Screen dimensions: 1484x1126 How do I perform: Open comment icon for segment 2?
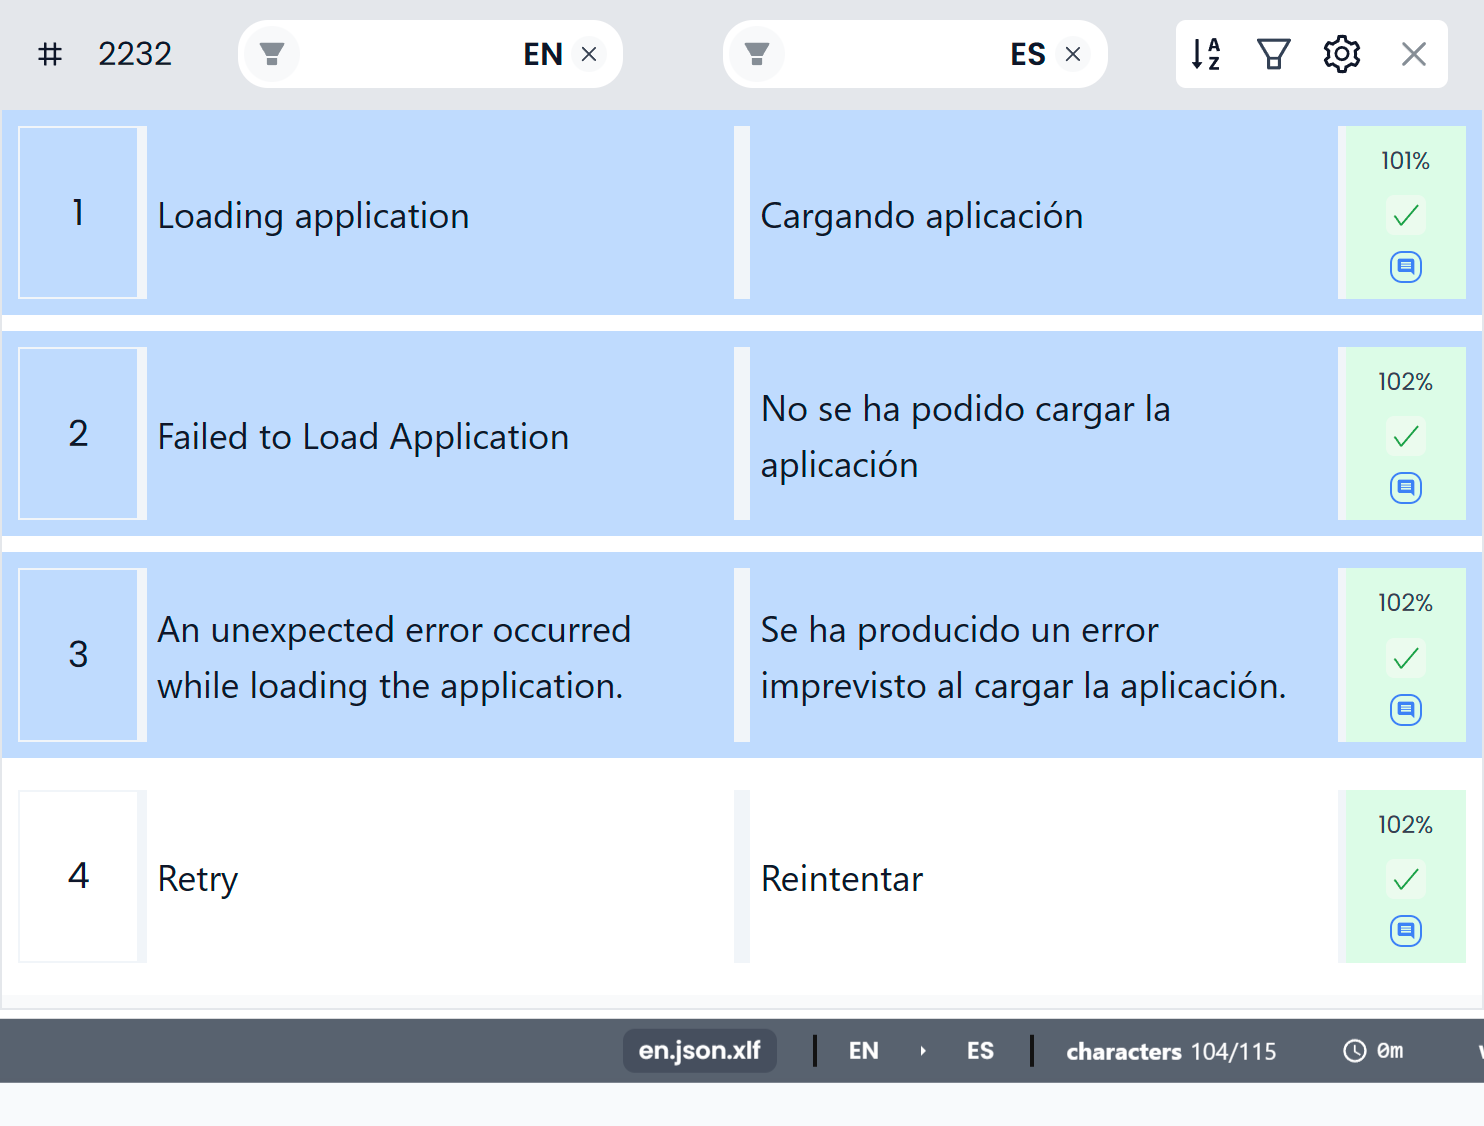click(x=1405, y=488)
